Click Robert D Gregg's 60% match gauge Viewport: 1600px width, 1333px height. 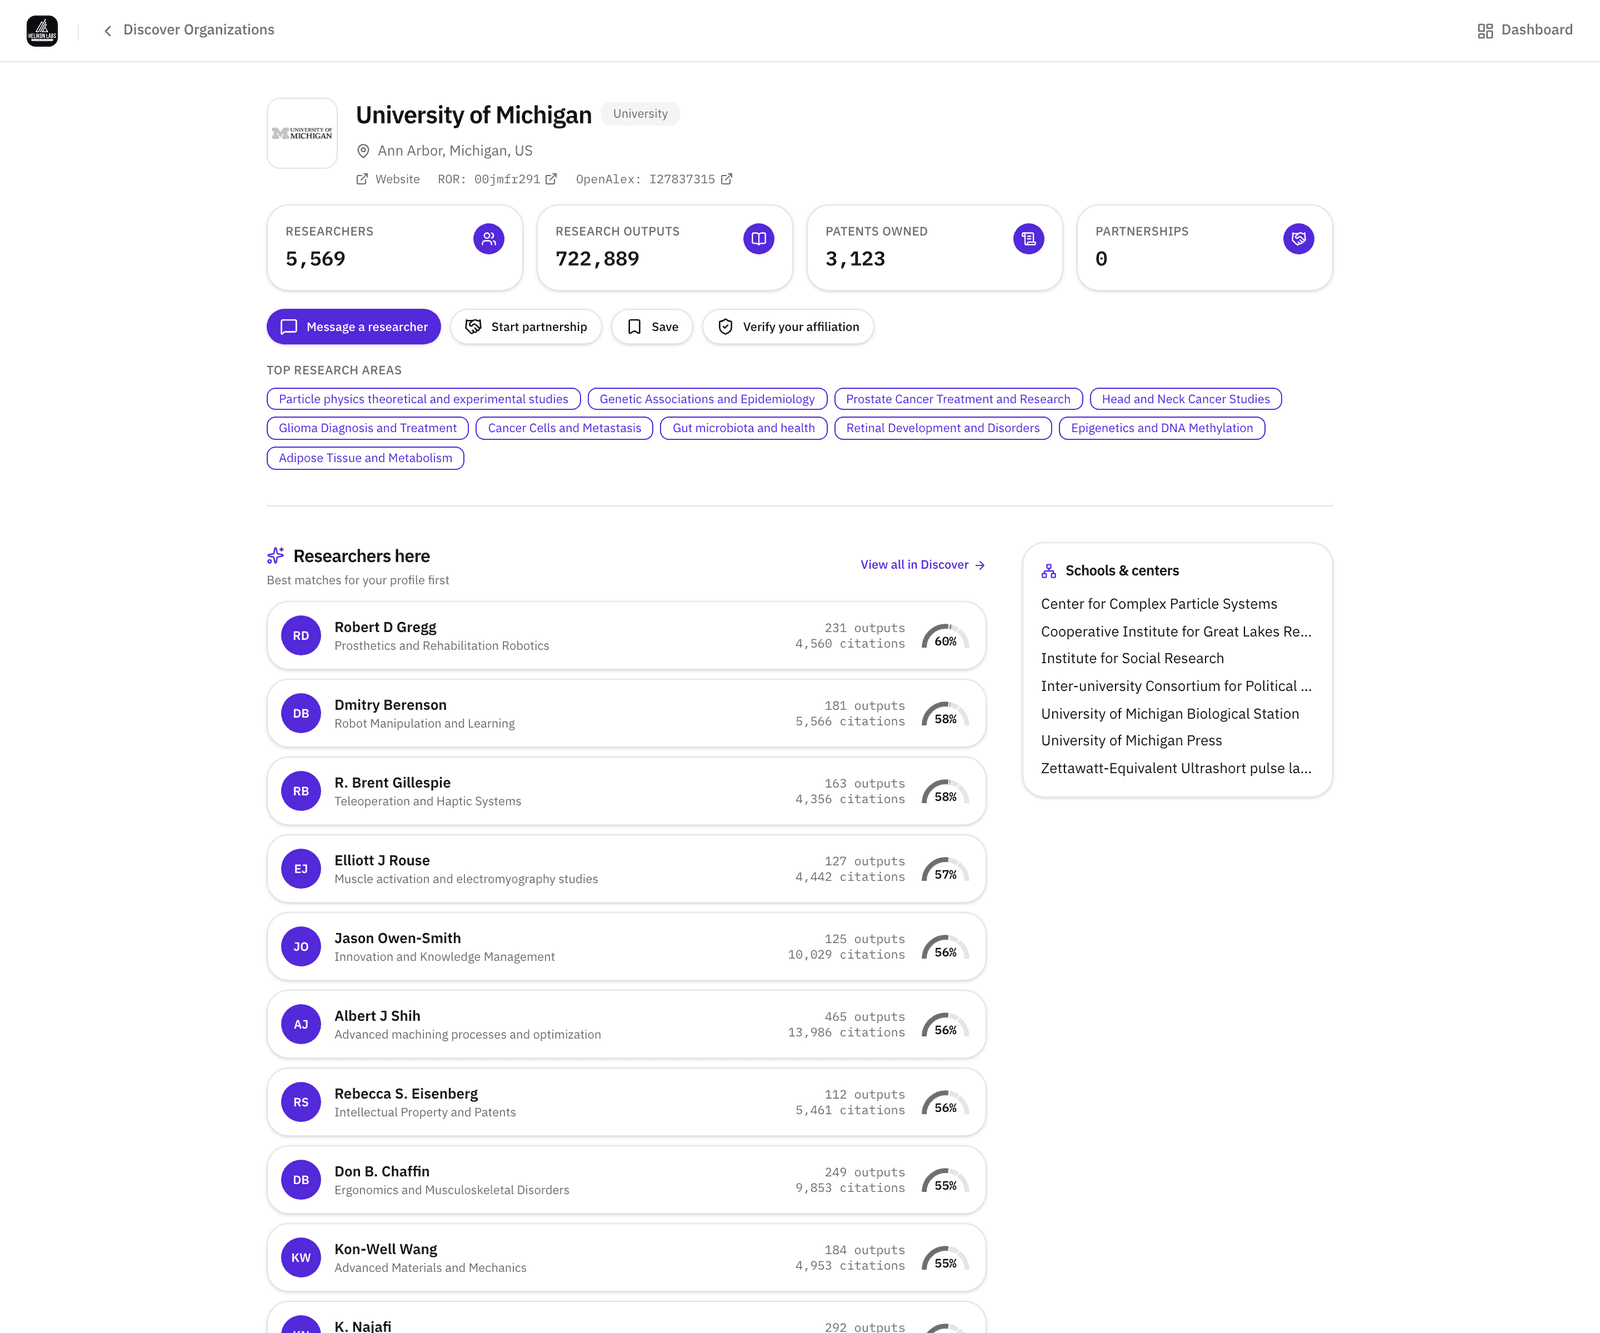945,637
